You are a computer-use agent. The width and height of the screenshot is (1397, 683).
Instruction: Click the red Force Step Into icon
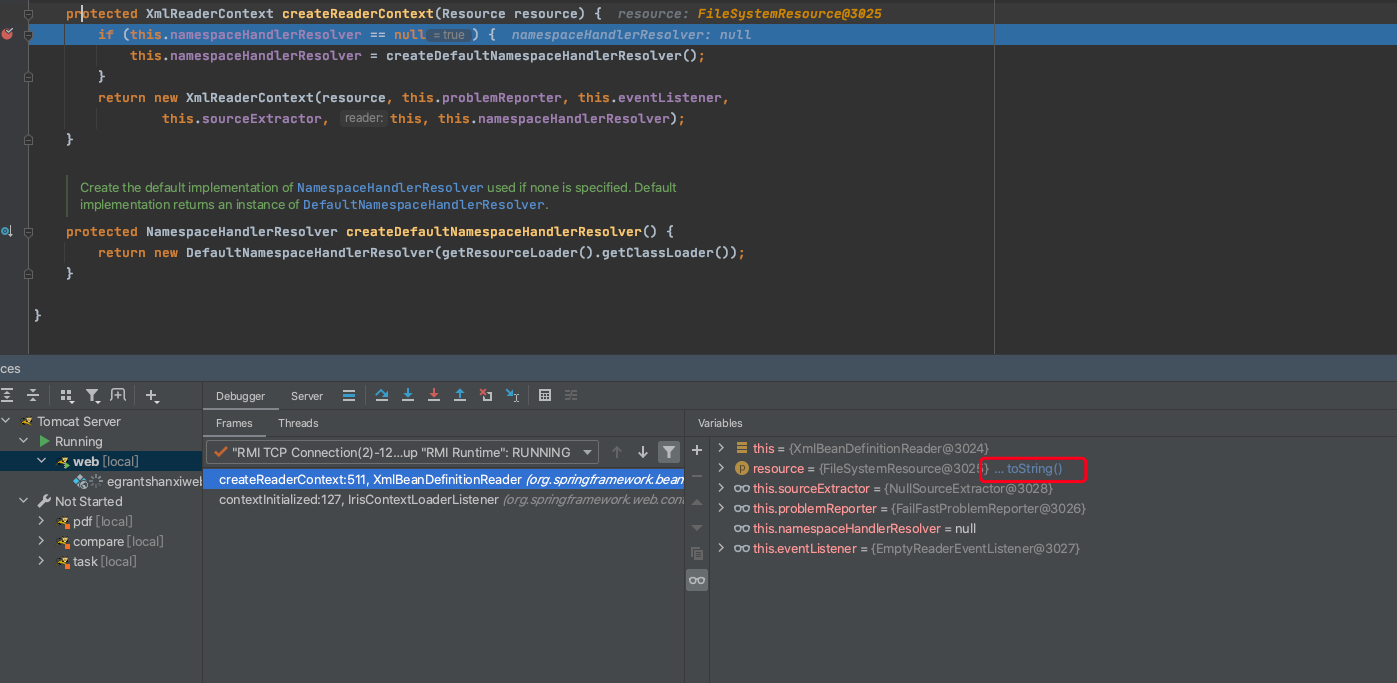[x=433, y=395]
